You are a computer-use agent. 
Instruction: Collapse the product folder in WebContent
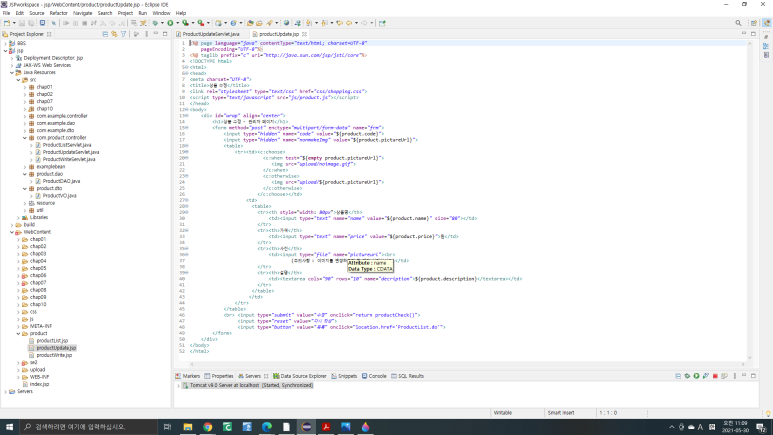click(x=18, y=333)
